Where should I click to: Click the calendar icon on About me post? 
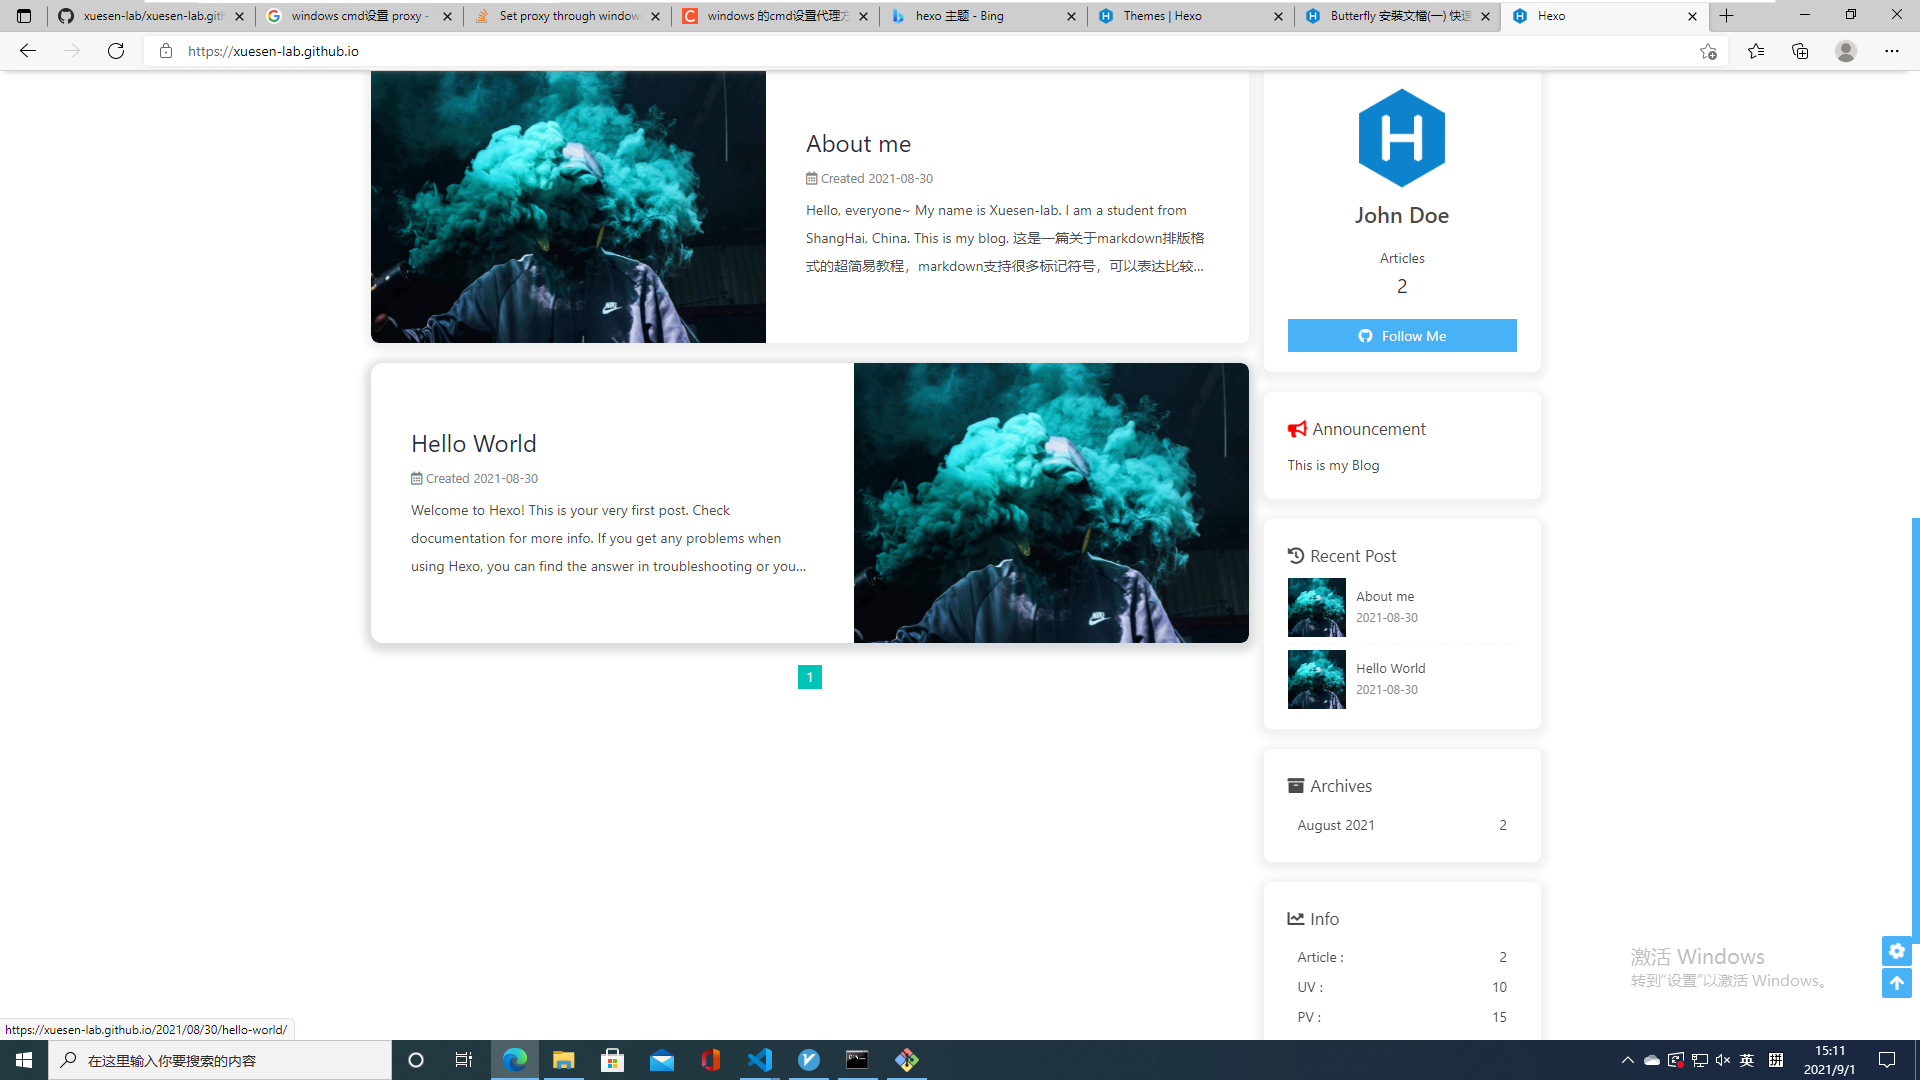click(810, 178)
